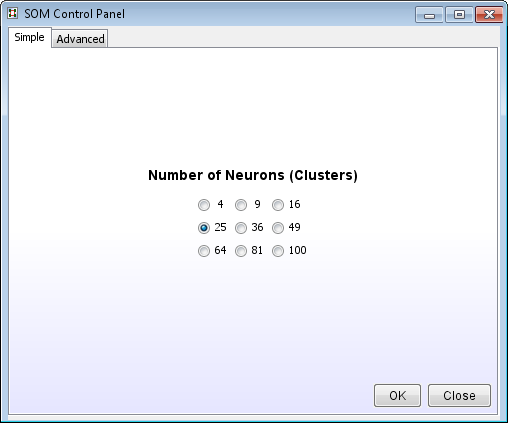Close the window with the red X

[489, 15]
